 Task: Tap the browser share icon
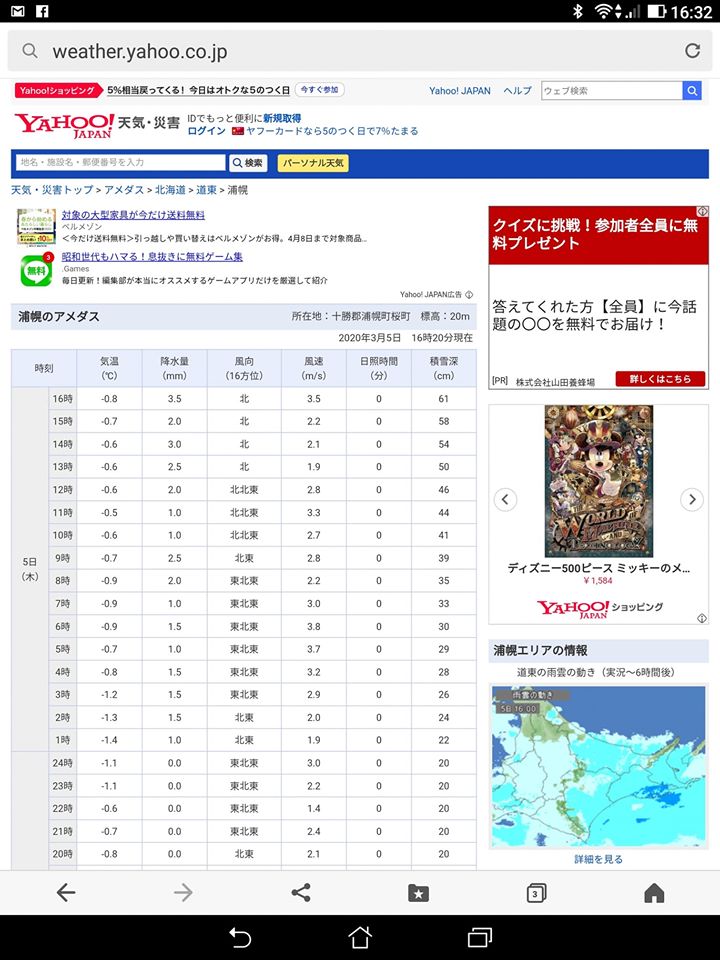(x=300, y=893)
